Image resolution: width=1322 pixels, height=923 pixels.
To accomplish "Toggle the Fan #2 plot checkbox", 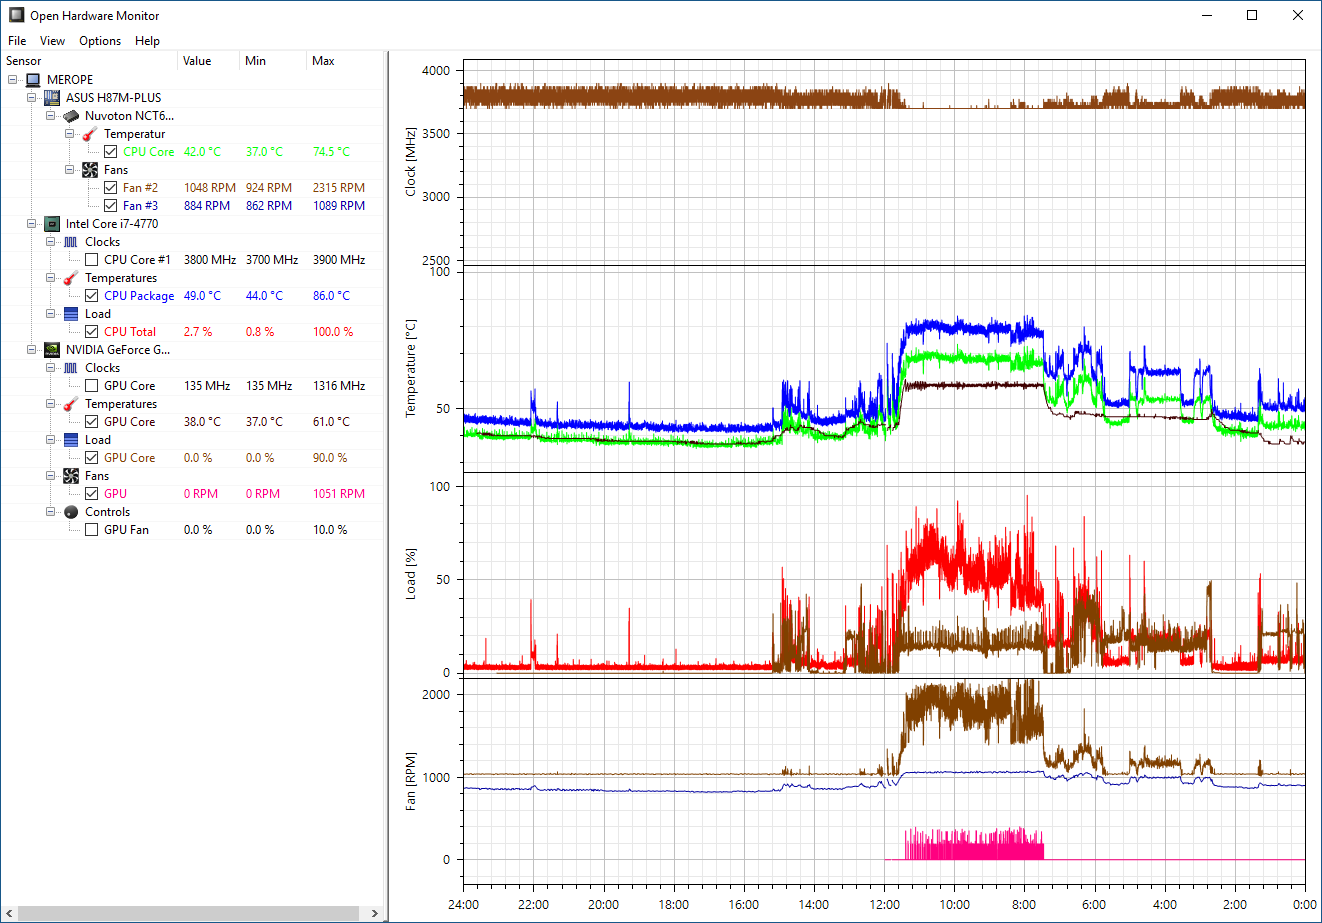I will click(x=110, y=188).
